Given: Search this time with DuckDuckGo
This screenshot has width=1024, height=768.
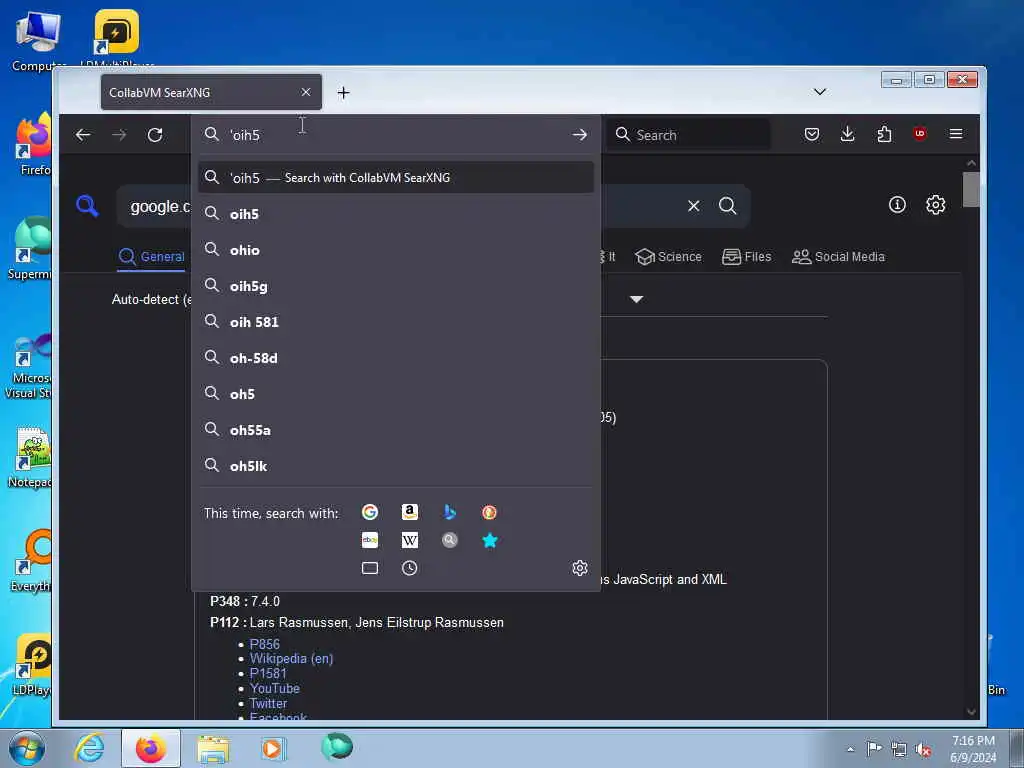Looking at the screenshot, I should 489,513.
